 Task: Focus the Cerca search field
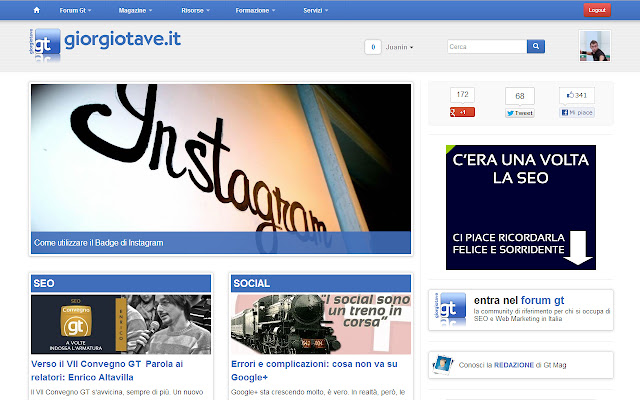coord(486,46)
